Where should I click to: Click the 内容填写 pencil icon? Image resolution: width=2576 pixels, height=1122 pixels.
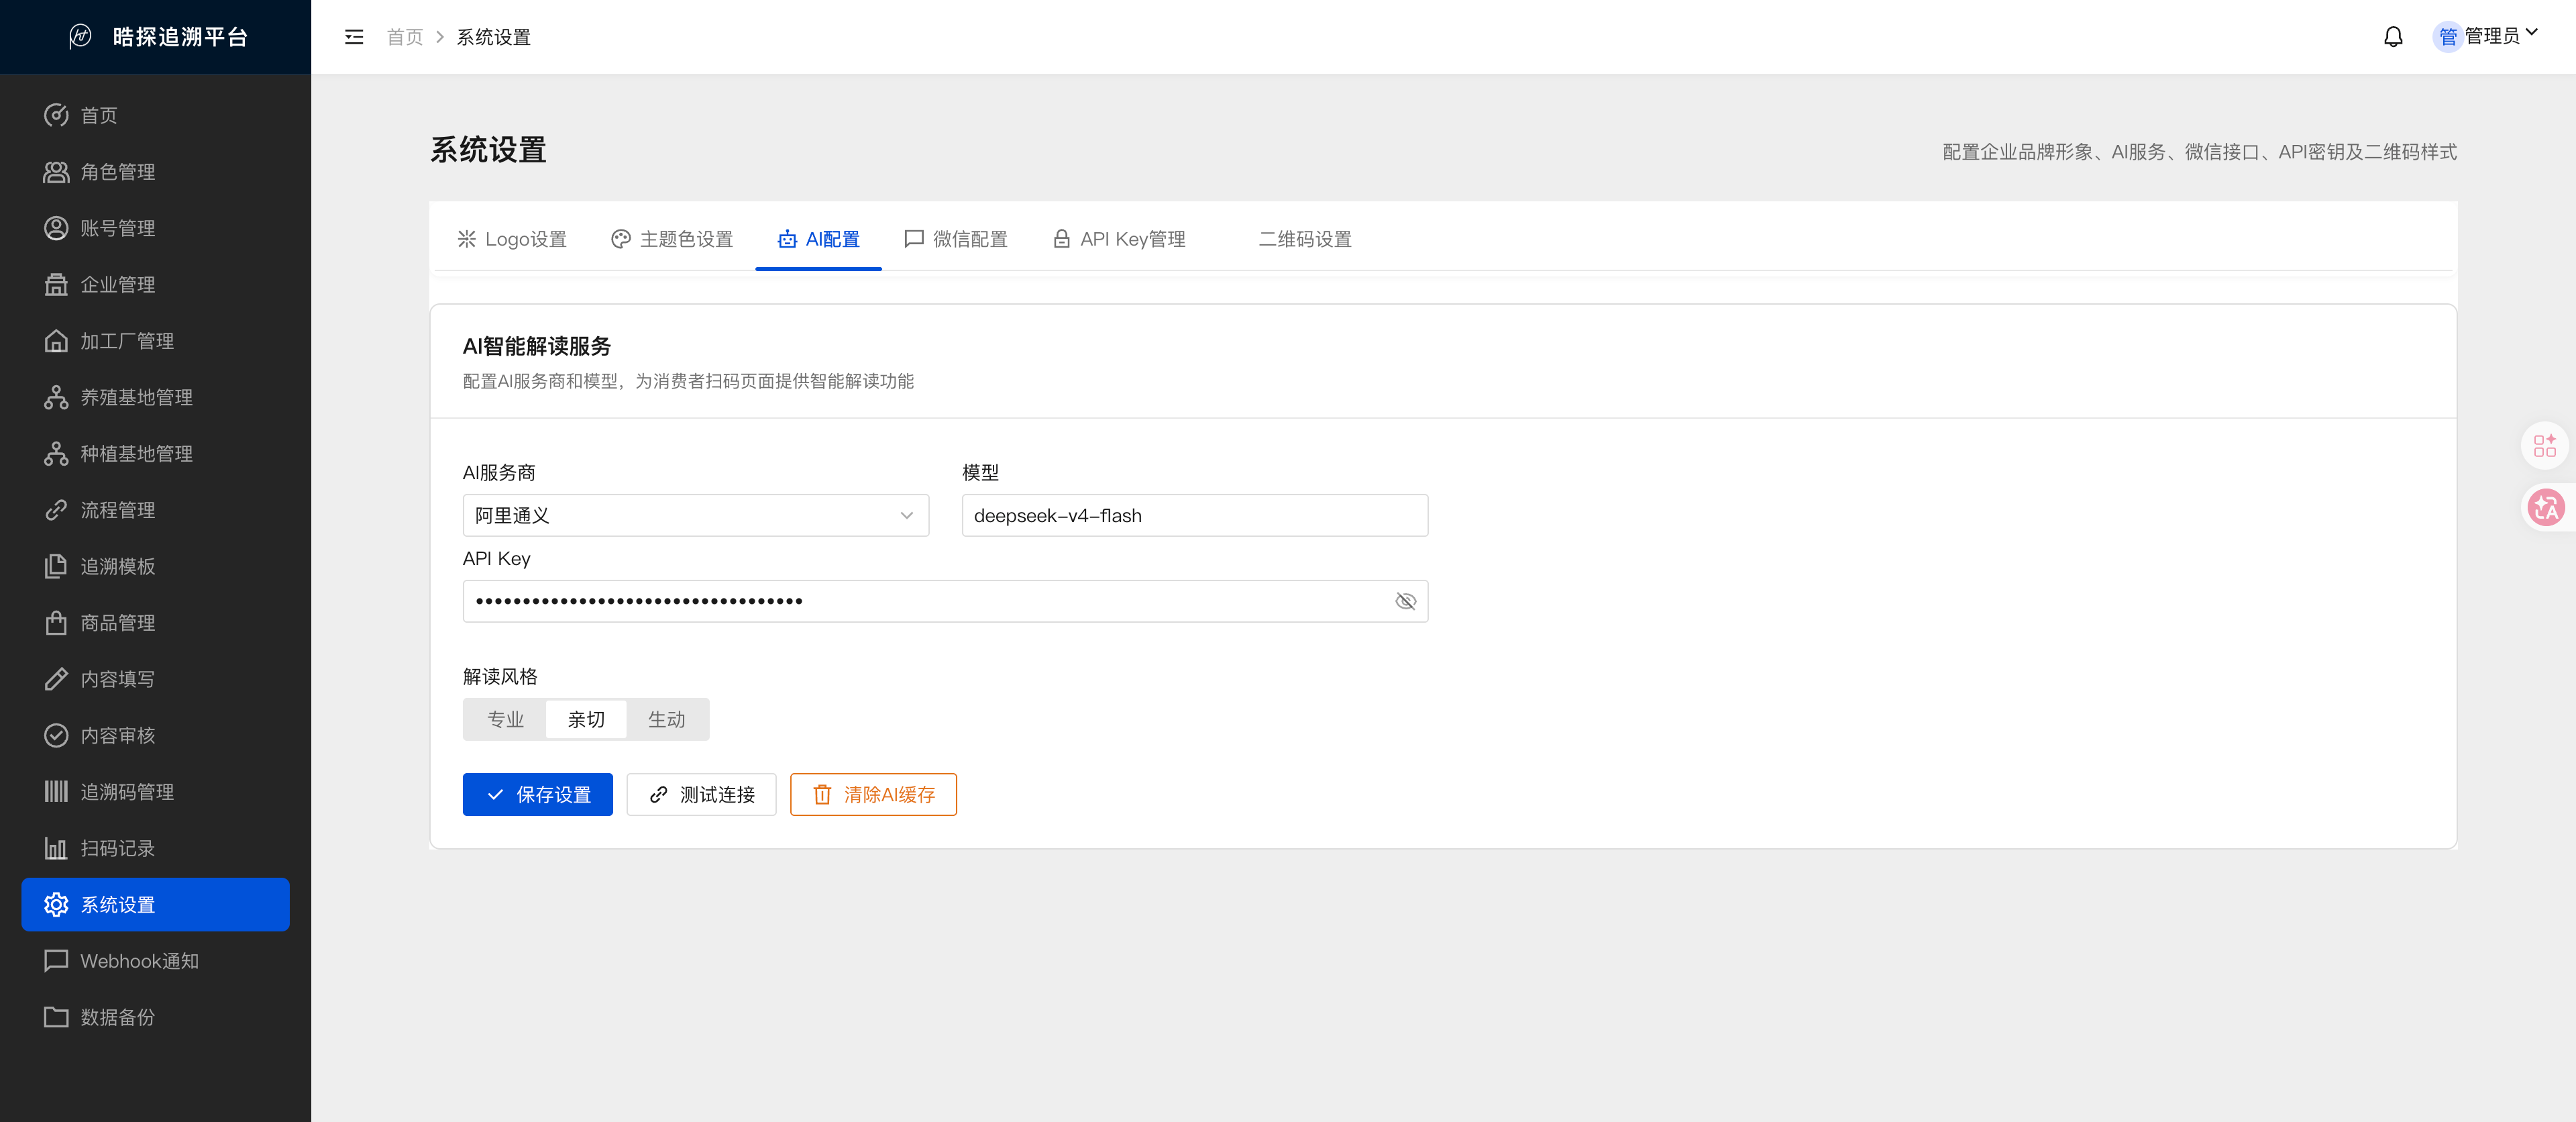[56, 679]
